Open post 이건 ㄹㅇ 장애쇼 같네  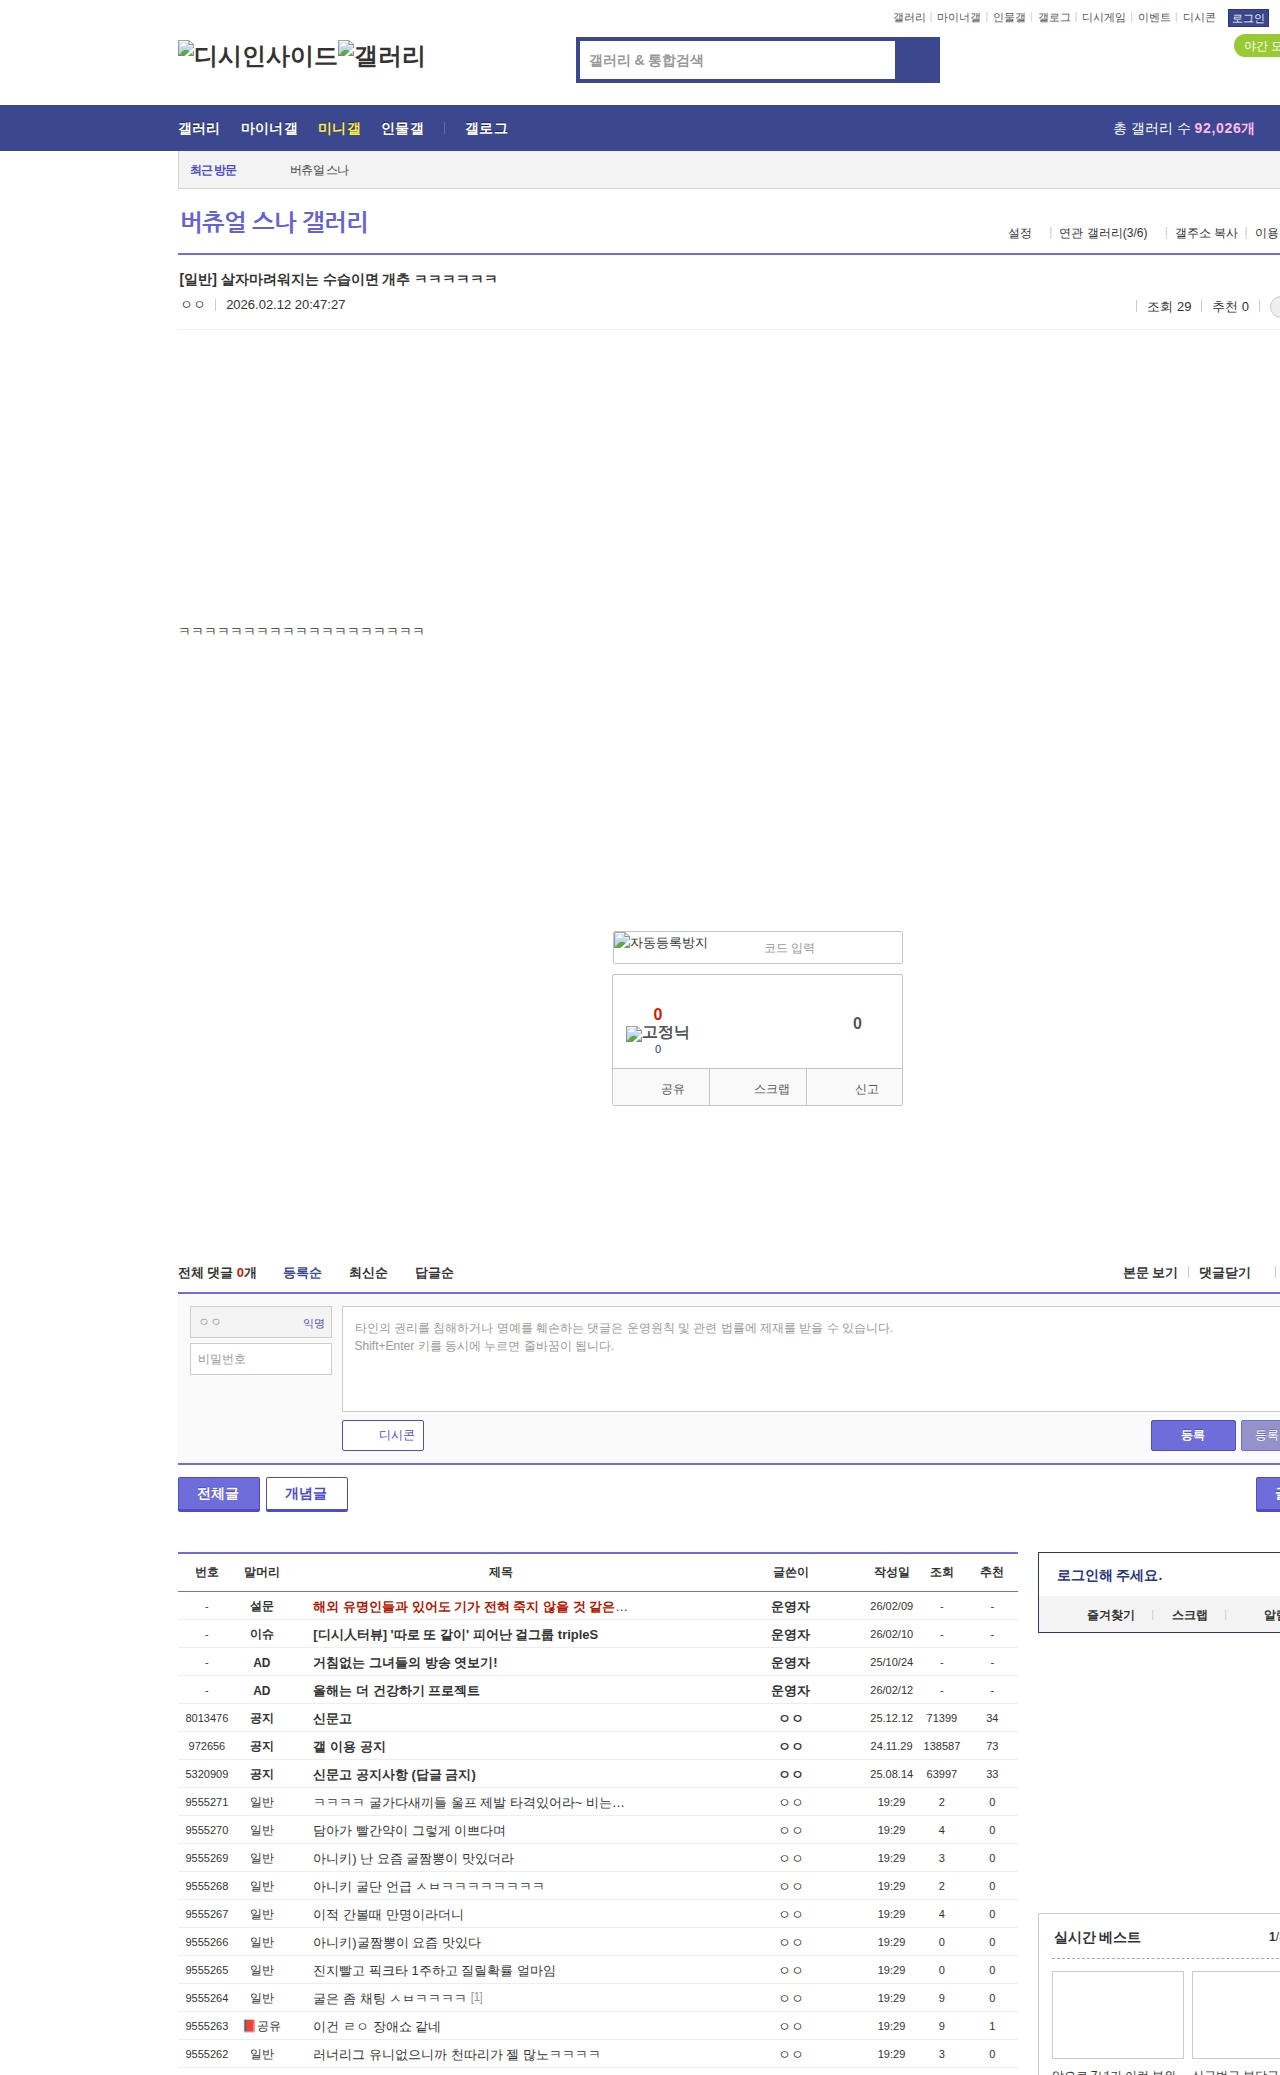(x=377, y=2026)
